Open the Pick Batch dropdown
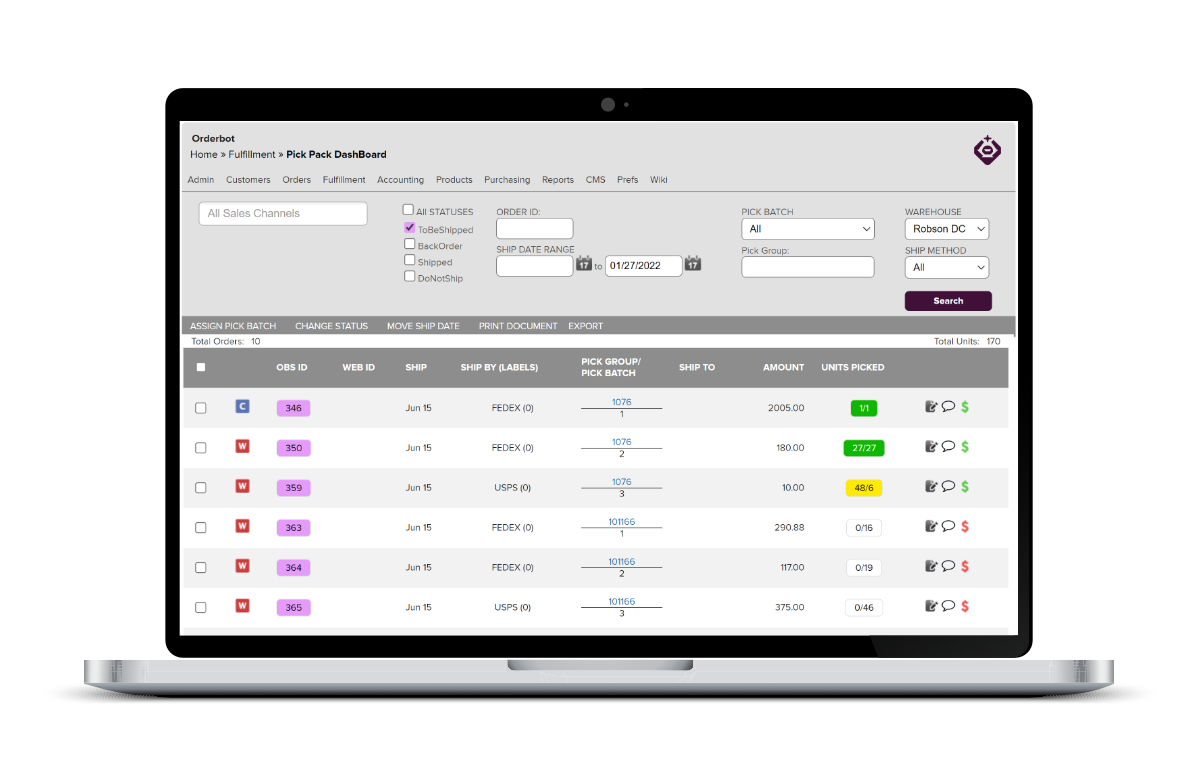The height and width of the screenshot is (768, 1200). click(807, 228)
